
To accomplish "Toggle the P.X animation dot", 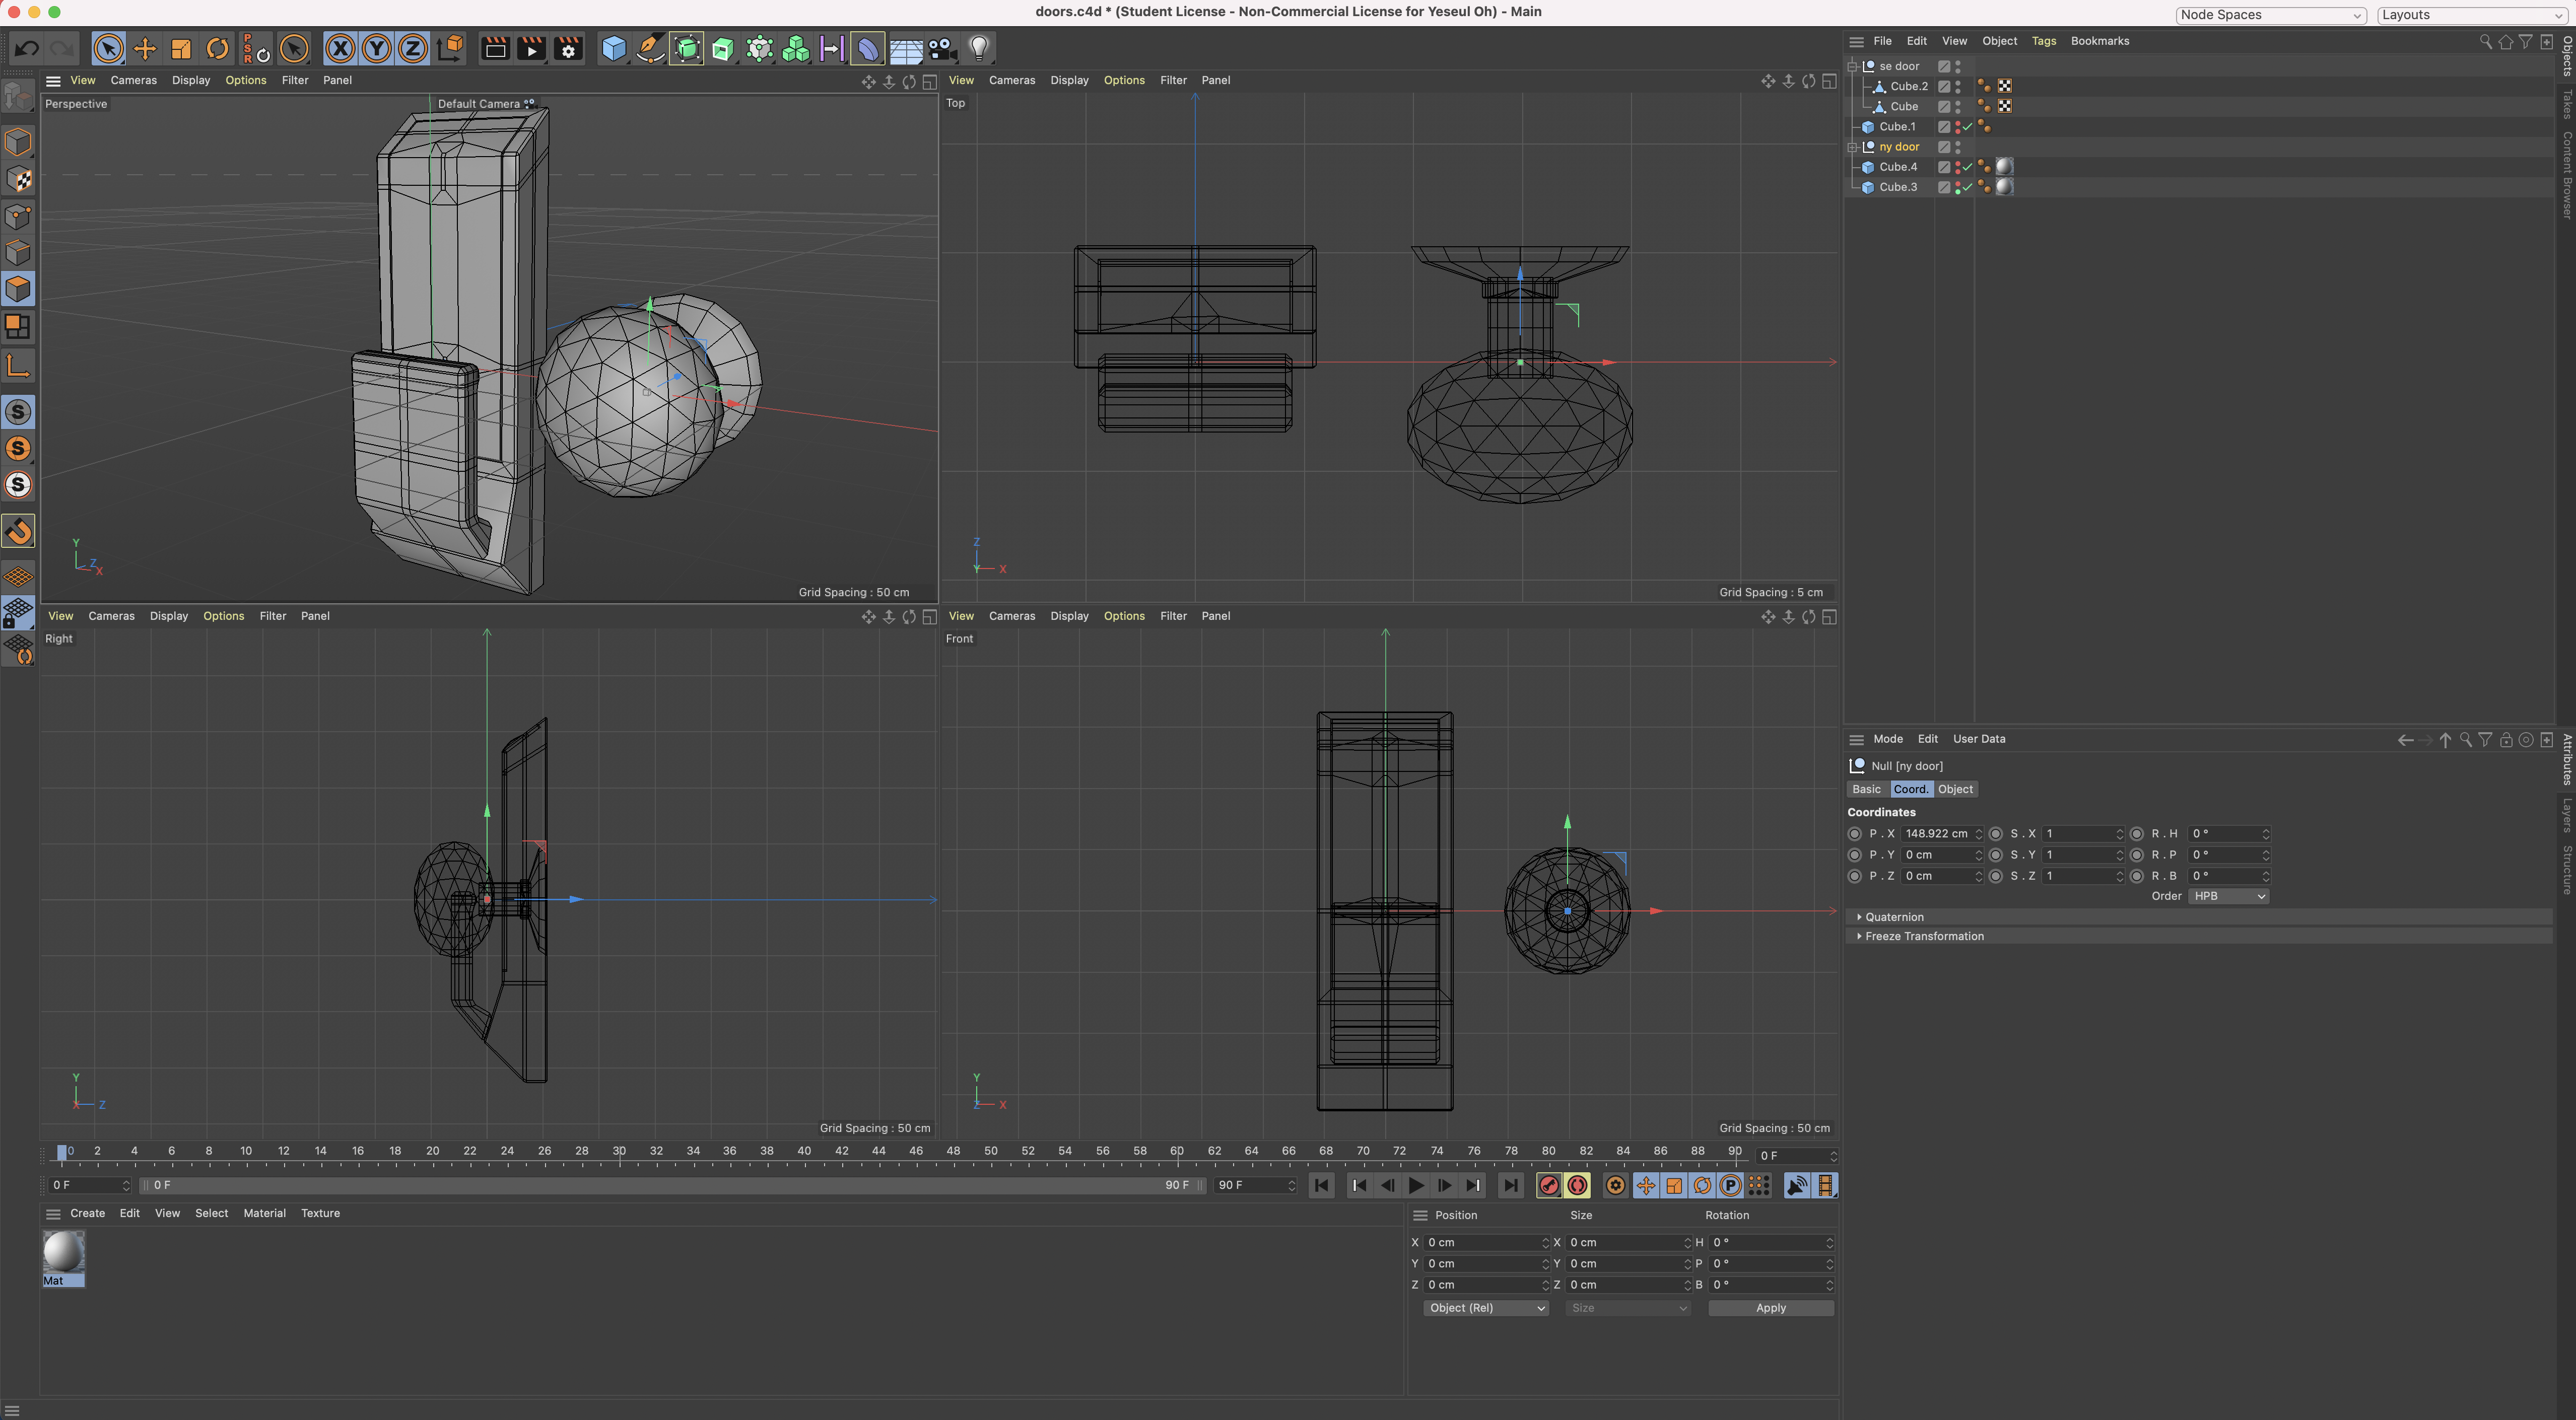I will pyautogui.click(x=1854, y=834).
